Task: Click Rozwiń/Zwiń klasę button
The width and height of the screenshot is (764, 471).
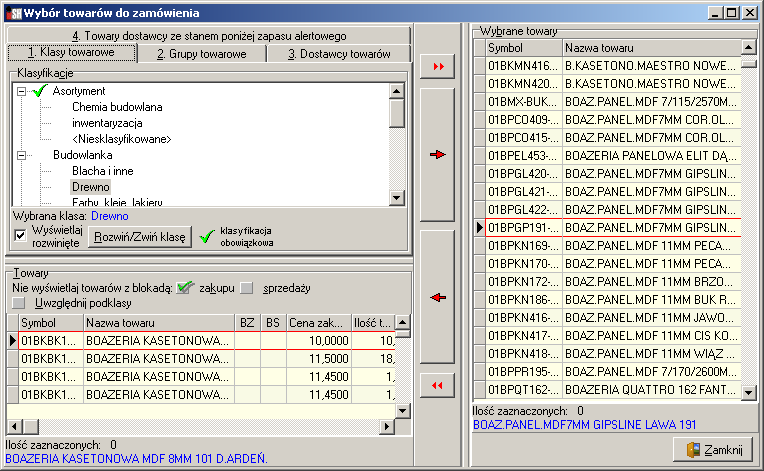Action: click(140, 237)
